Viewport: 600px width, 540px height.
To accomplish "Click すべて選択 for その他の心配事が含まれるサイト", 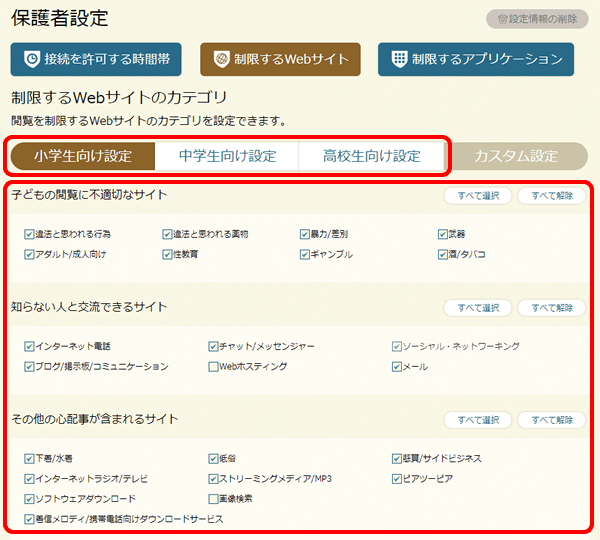I will 478,420.
